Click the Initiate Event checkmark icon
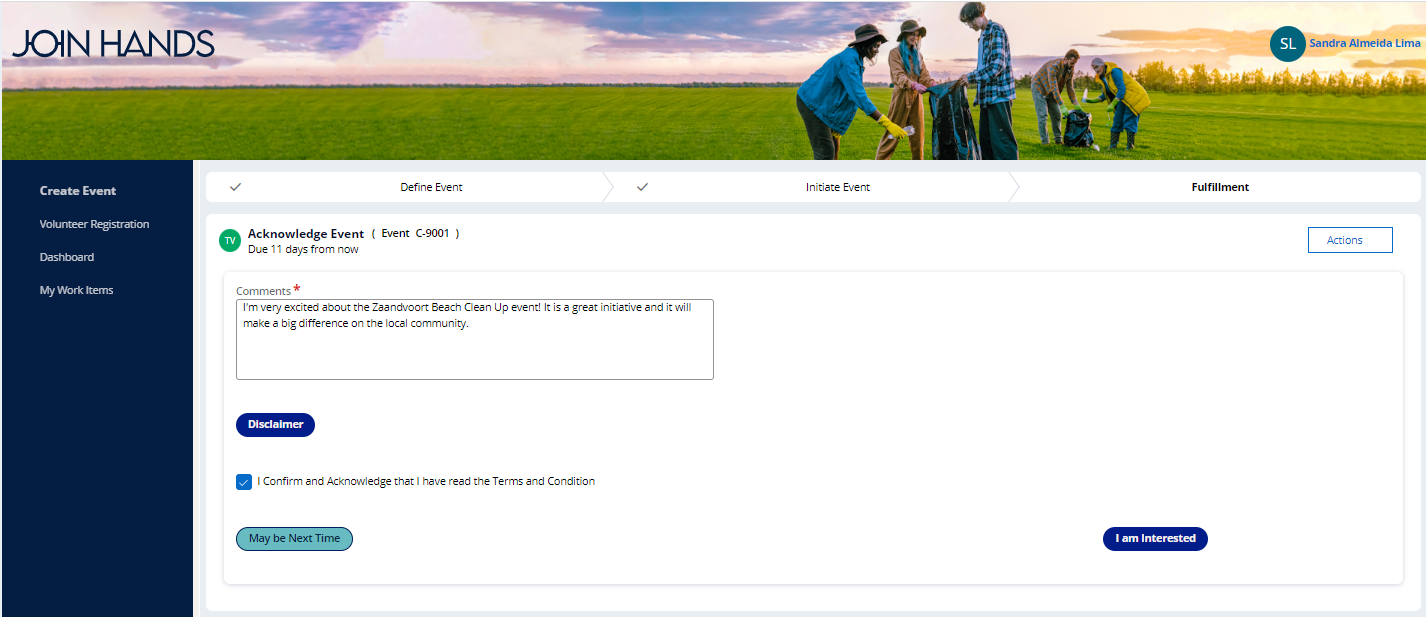Viewport: 1426px width, 617px height. pyautogui.click(x=642, y=187)
